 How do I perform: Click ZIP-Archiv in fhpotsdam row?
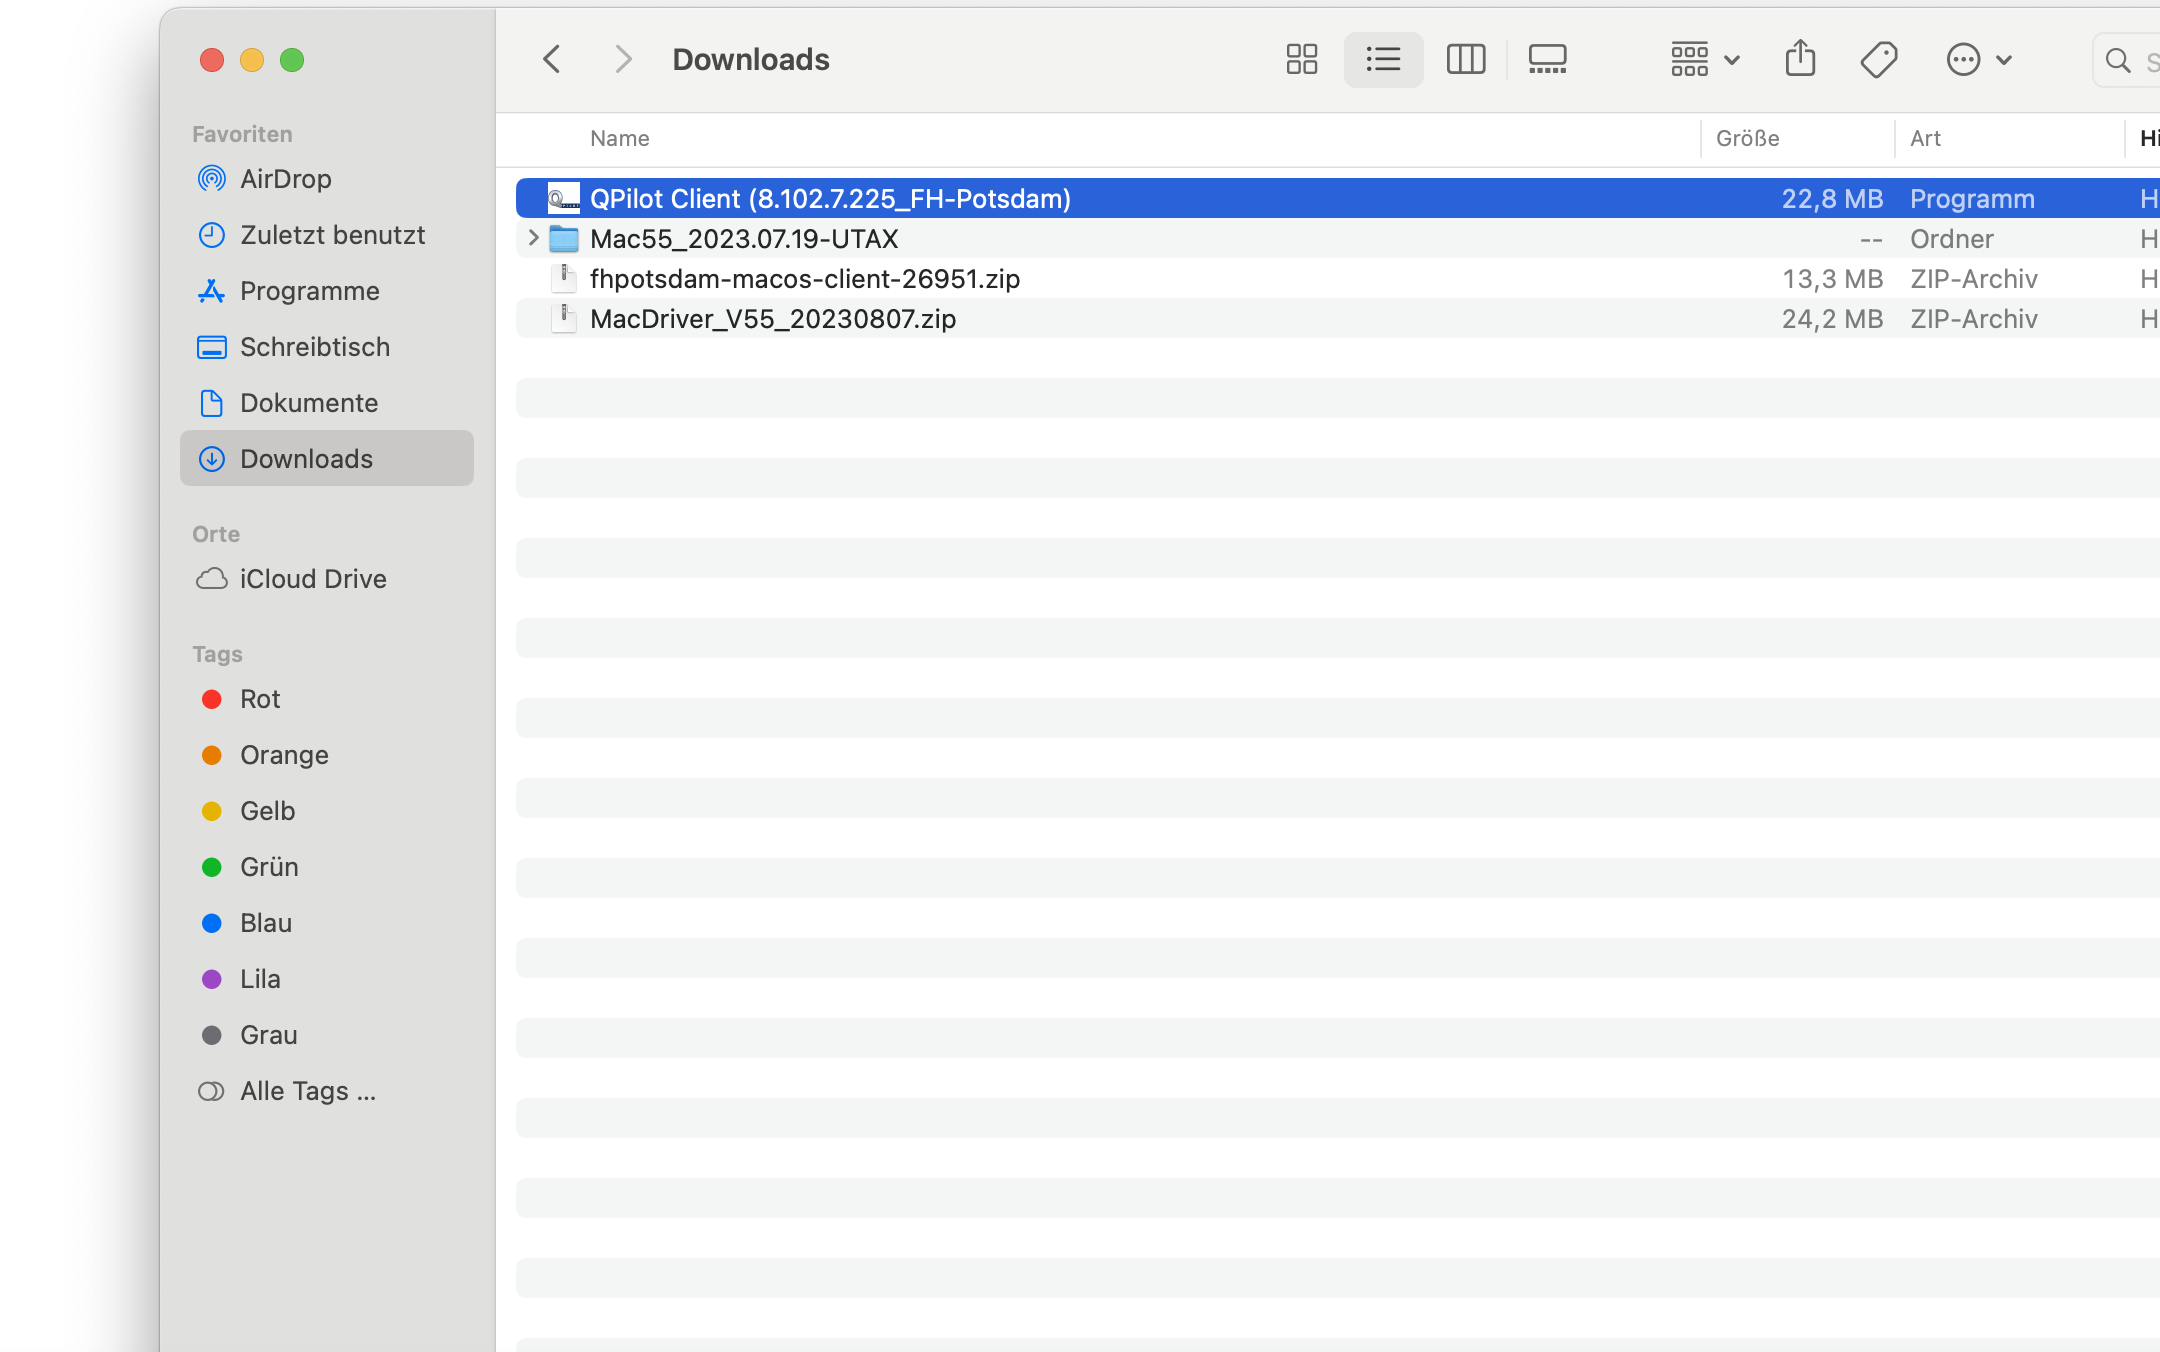point(1973,278)
